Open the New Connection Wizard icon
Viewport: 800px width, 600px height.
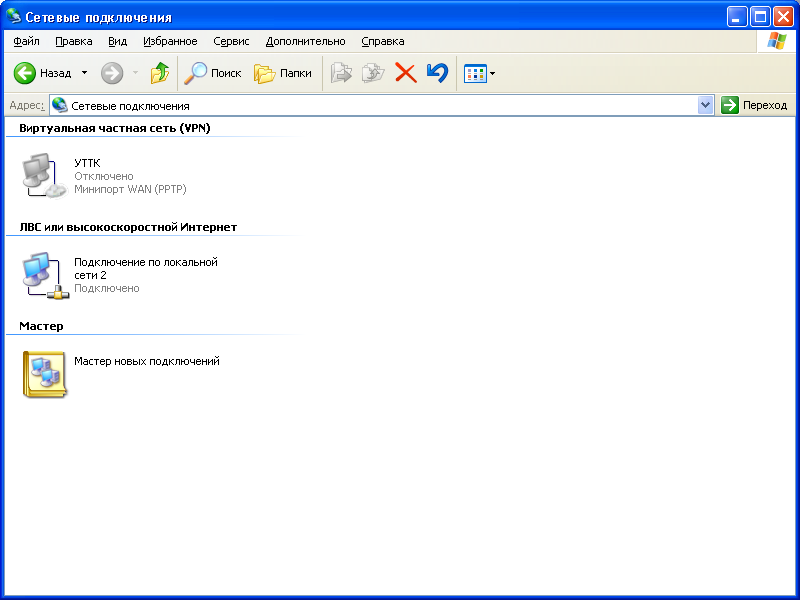[45, 374]
